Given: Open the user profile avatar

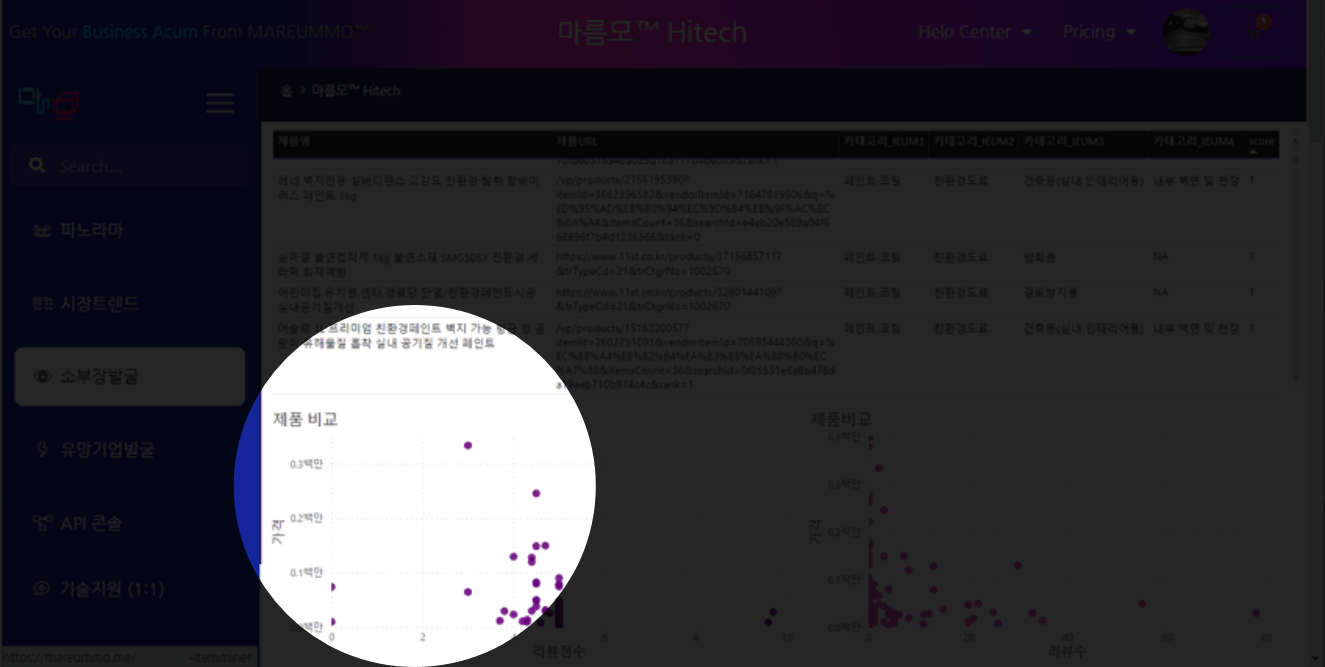Looking at the screenshot, I should [x=1186, y=32].
